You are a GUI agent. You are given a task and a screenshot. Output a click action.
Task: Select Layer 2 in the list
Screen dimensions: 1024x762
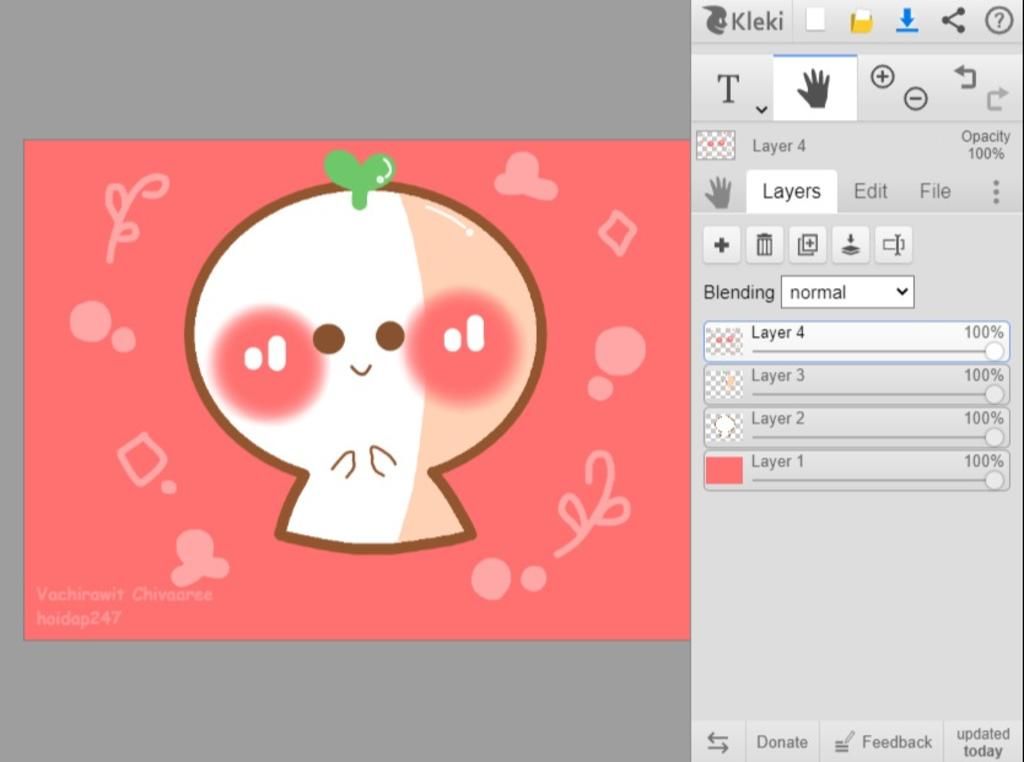tap(857, 428)
